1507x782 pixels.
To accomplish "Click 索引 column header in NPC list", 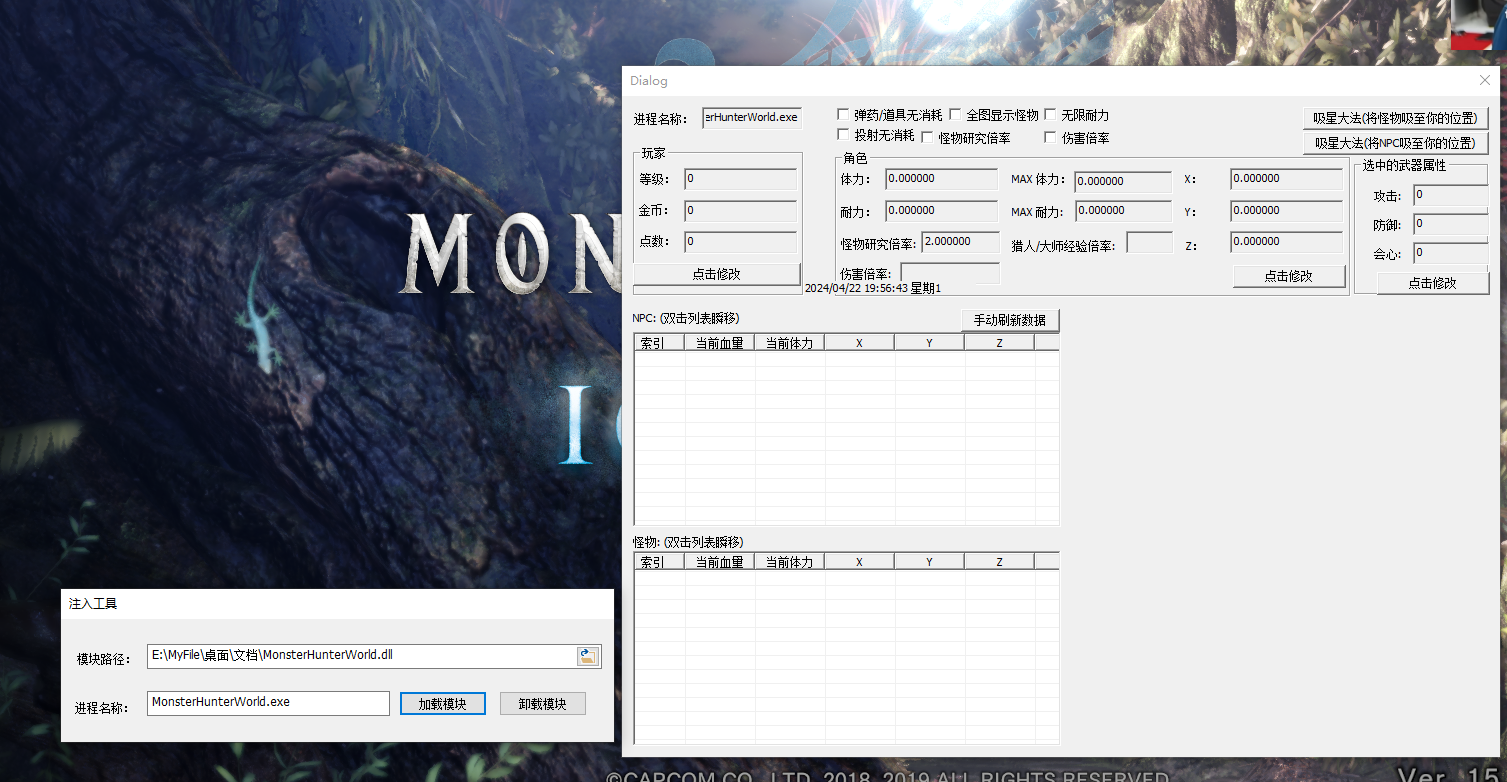I will click(660, 342).
